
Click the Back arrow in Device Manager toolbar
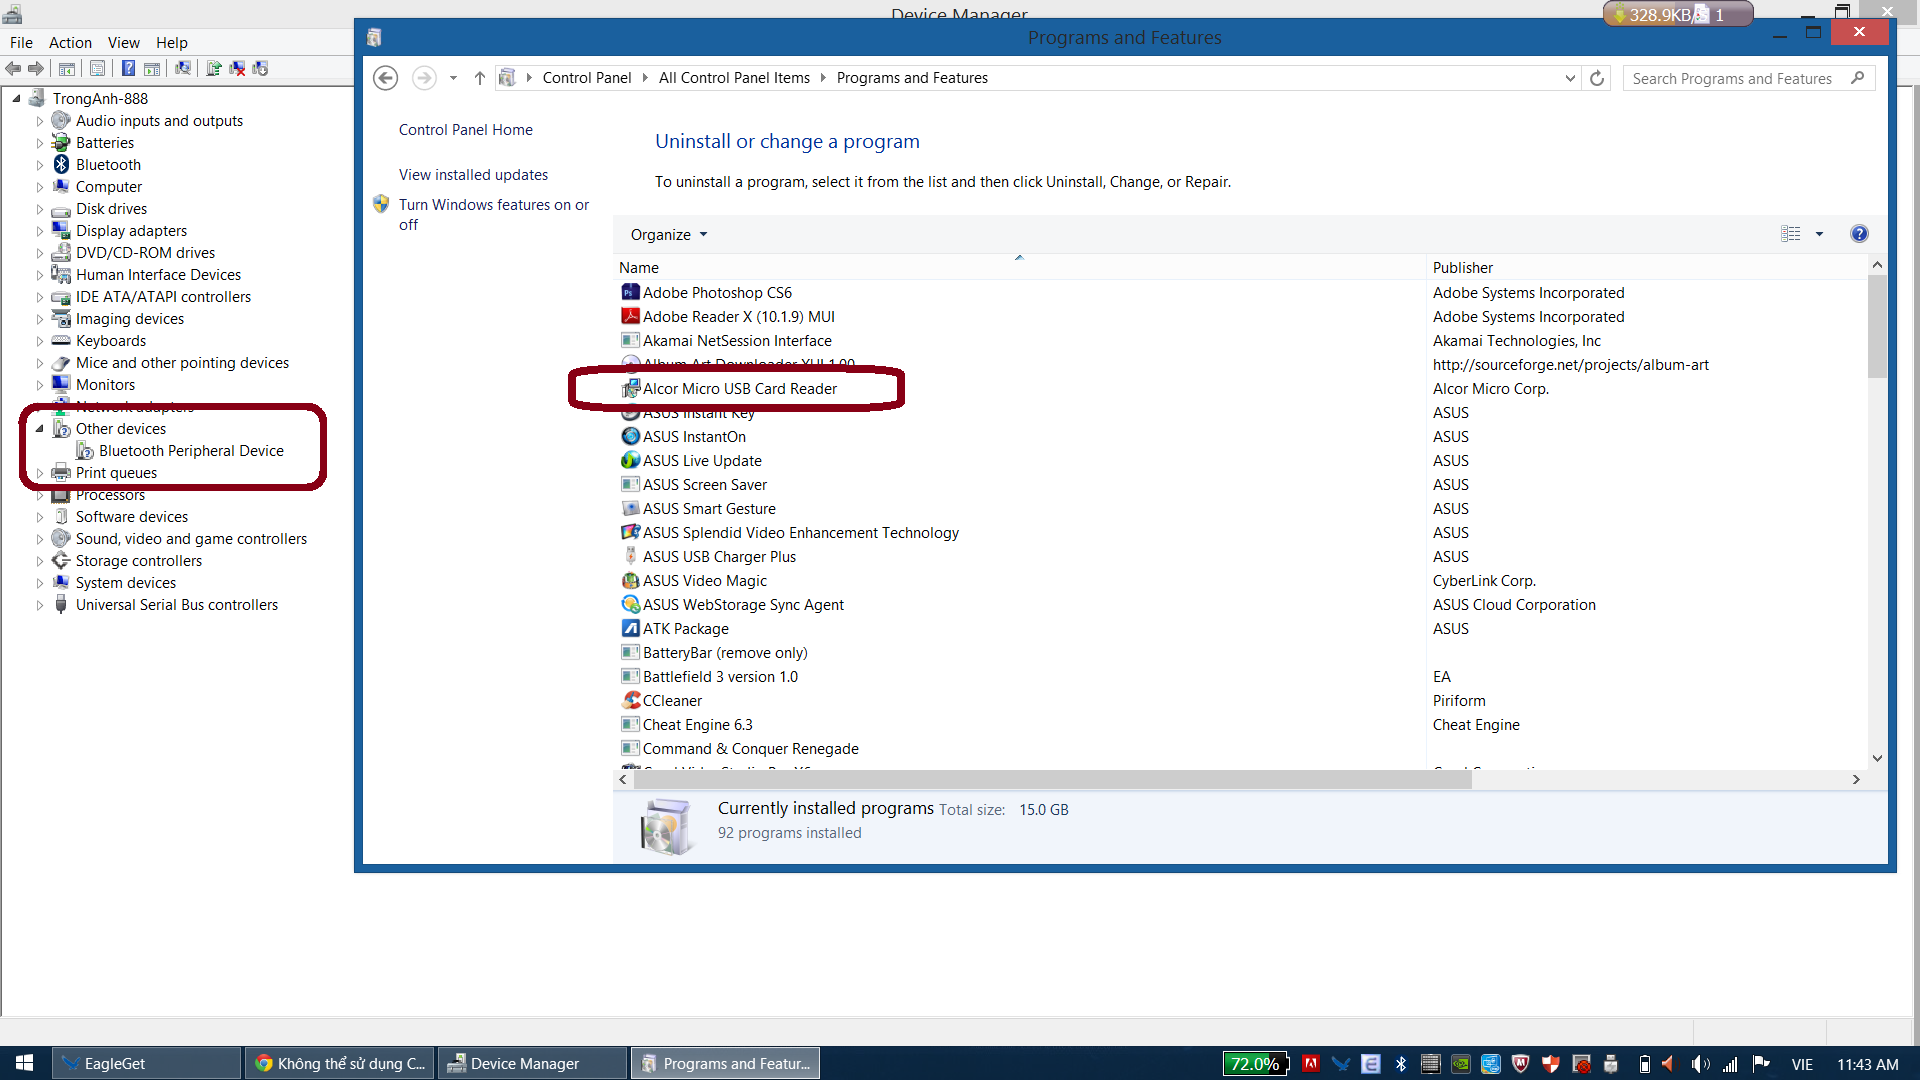13,69
